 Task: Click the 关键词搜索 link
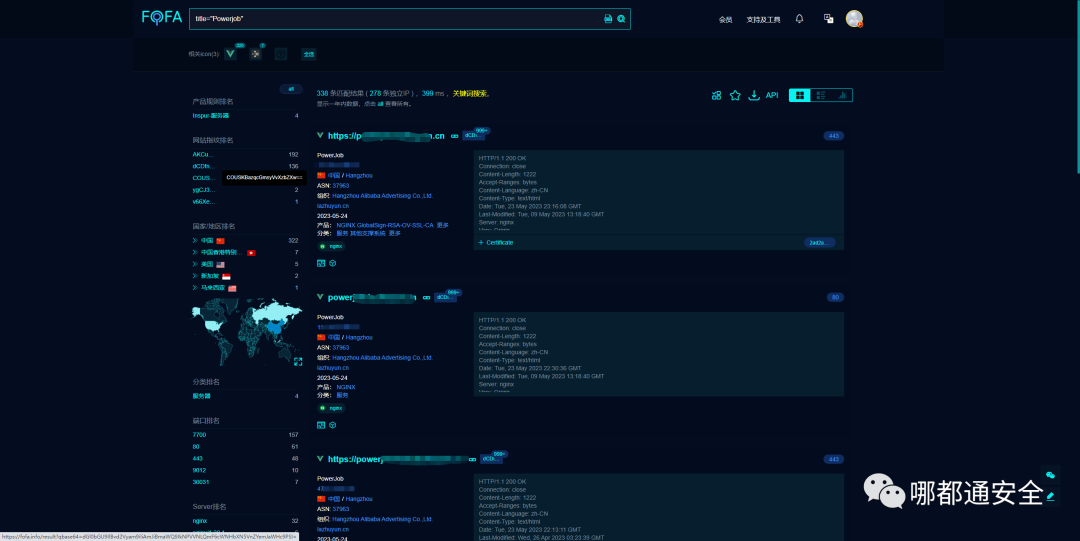[x=470, y=93]
